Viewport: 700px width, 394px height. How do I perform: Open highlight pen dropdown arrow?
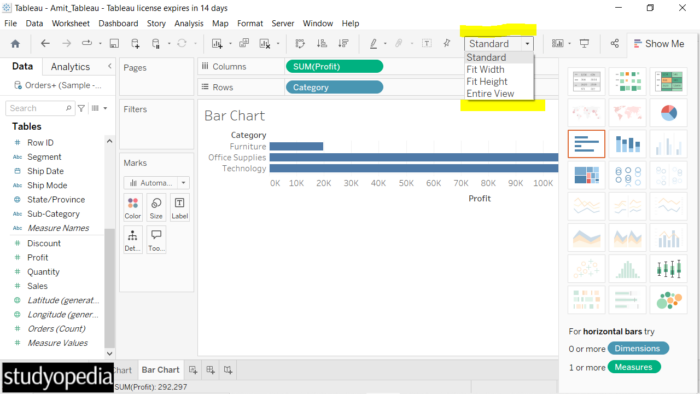point(385,44)
